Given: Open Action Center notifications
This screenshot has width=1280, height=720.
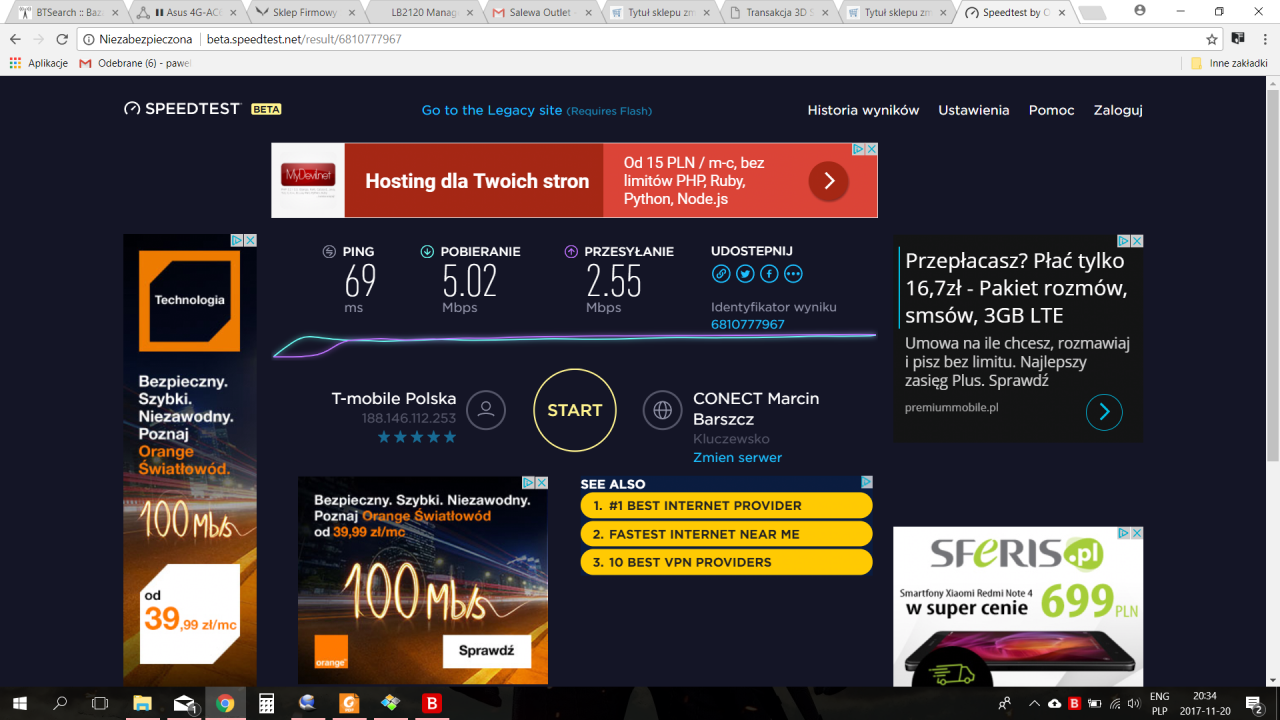Looking at the screenshot, I should tap(1255, 703).
